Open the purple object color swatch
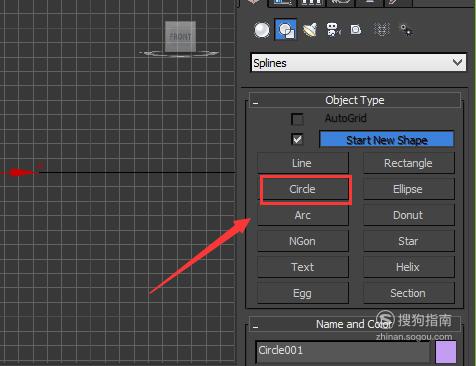The width and height of the screenshot is (476, 366). coord(446,351)
